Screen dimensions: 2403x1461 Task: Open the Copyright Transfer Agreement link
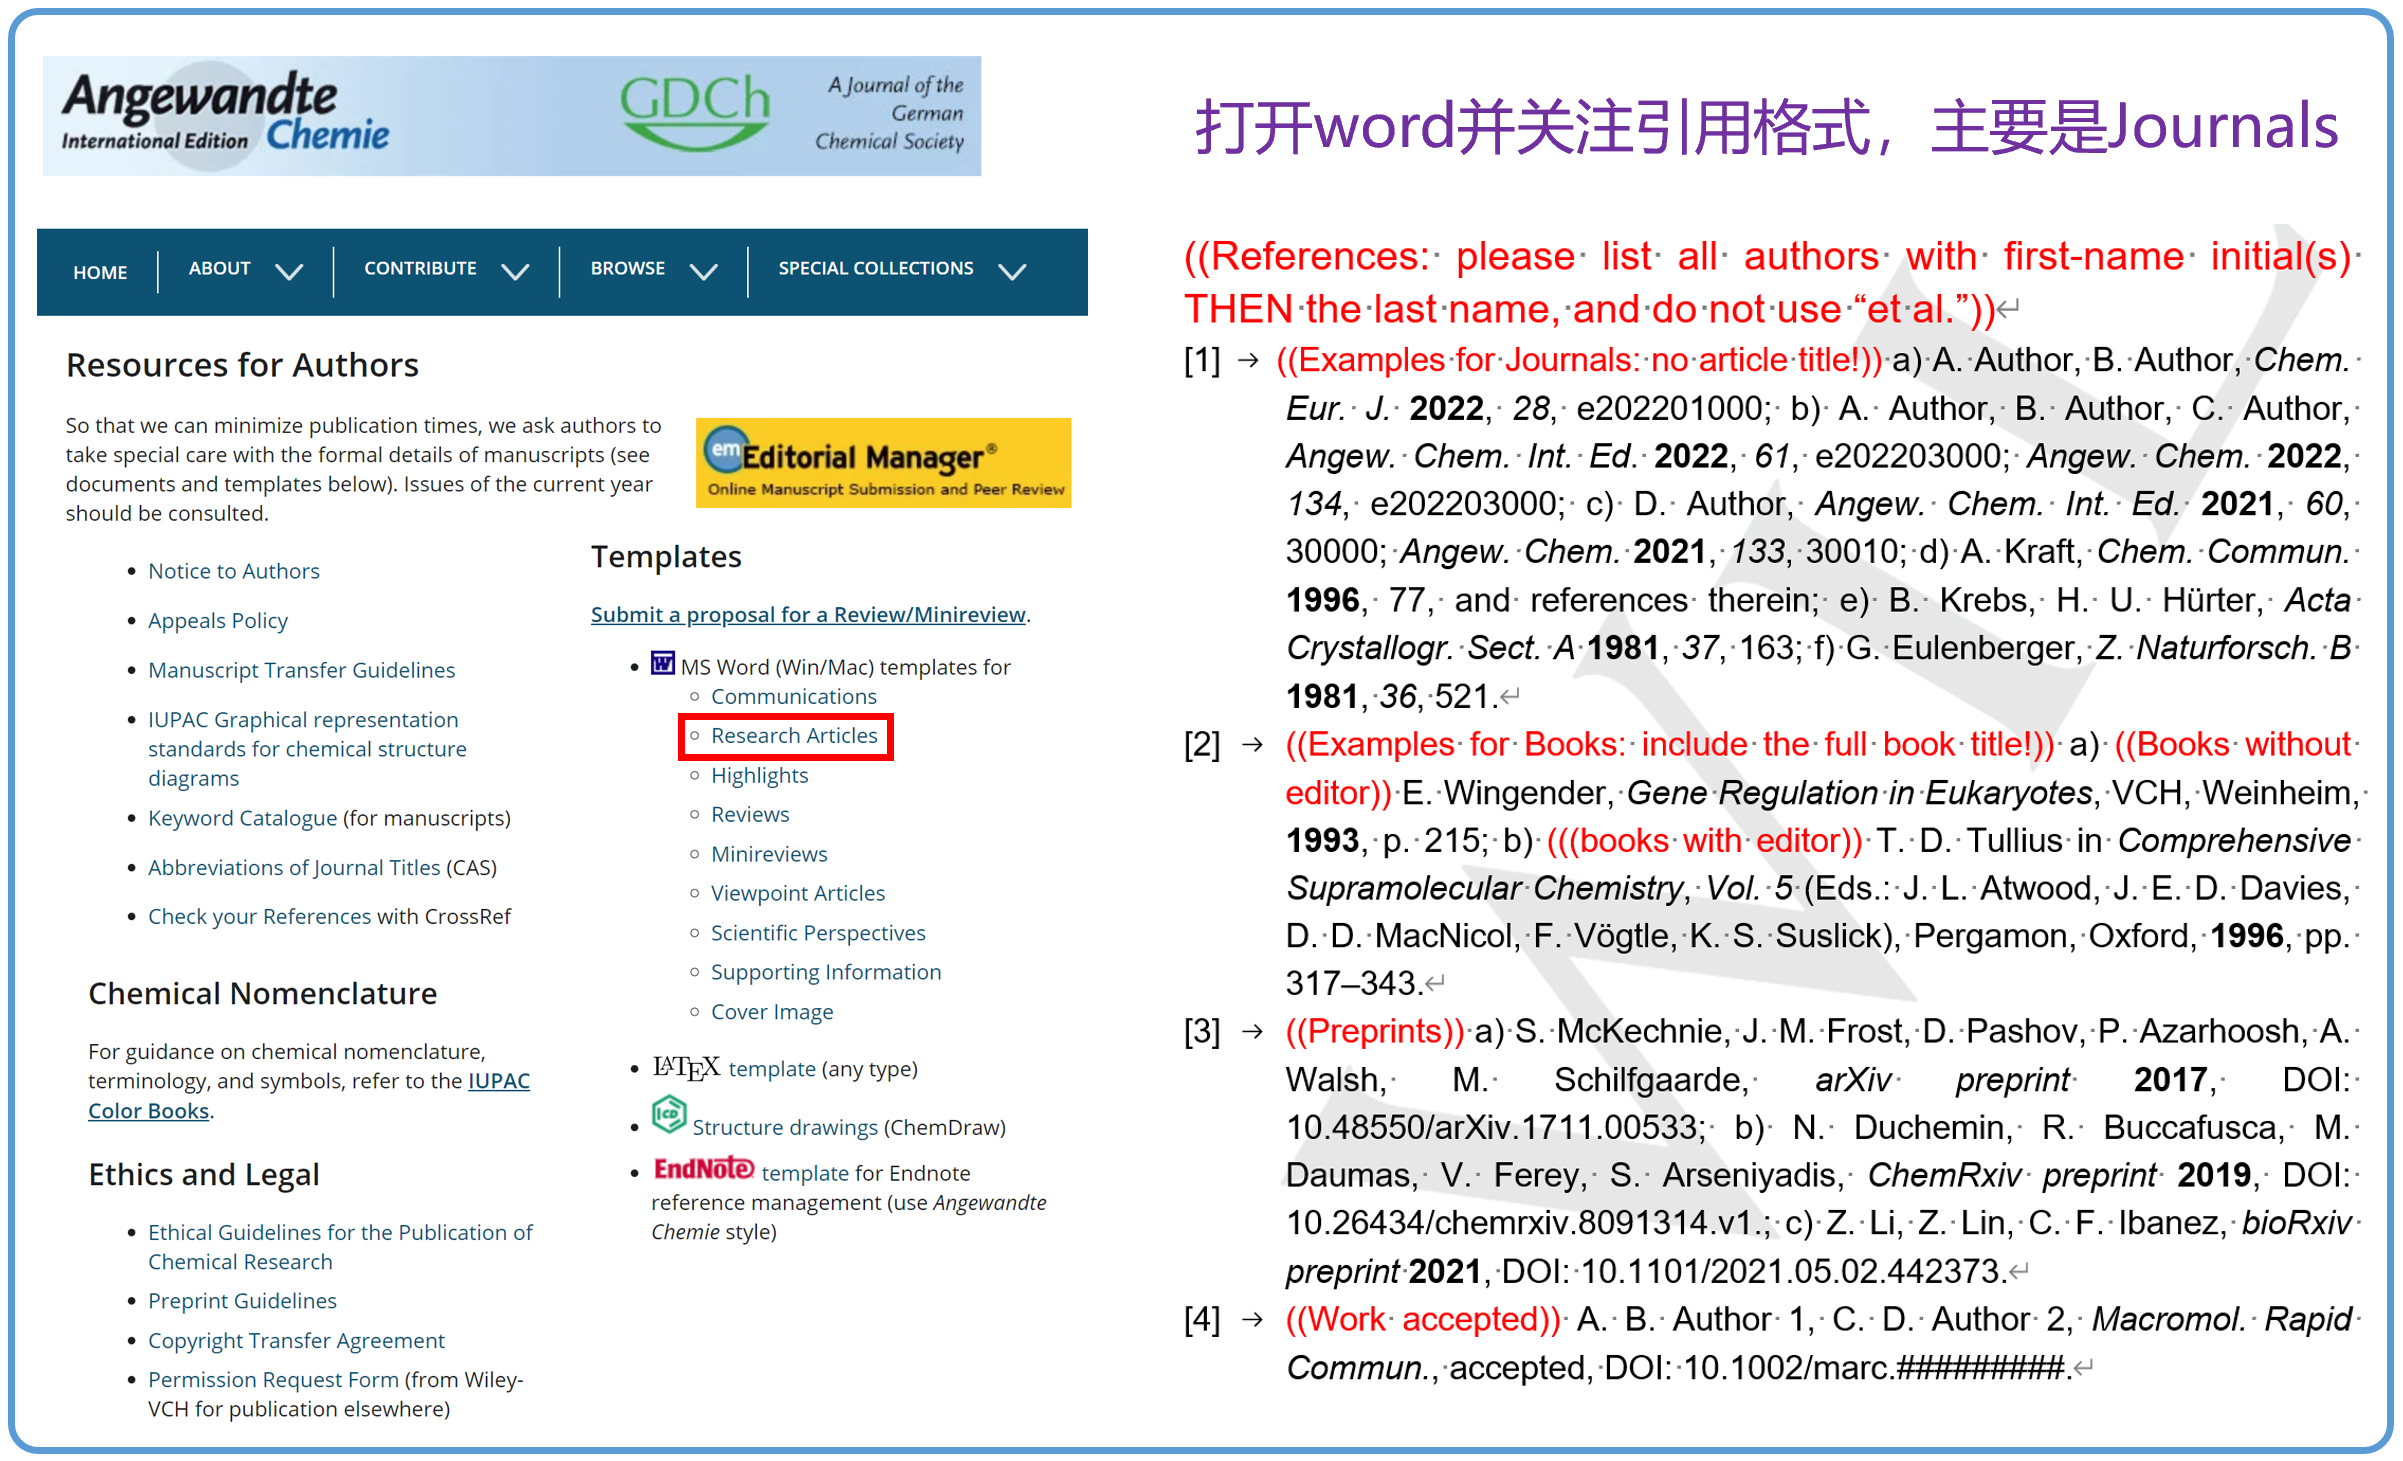point(296,1340)
